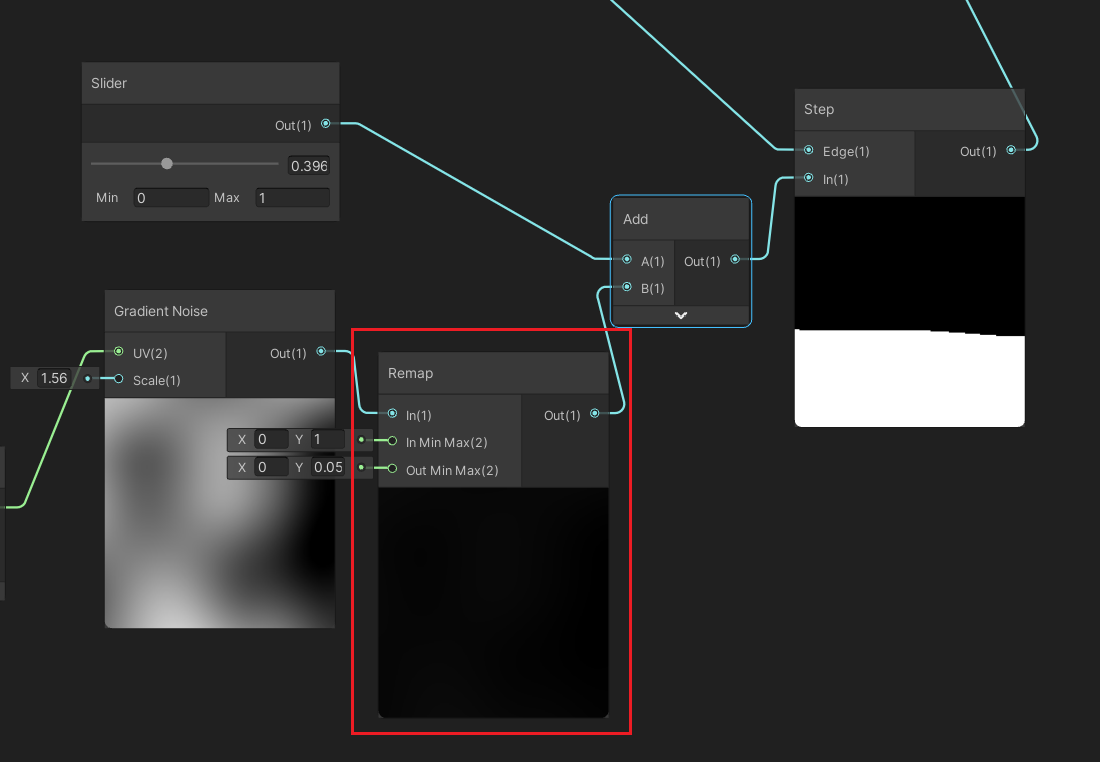Click the Add node B(1) input port
Screen dimensions: 1100x762
627,287
